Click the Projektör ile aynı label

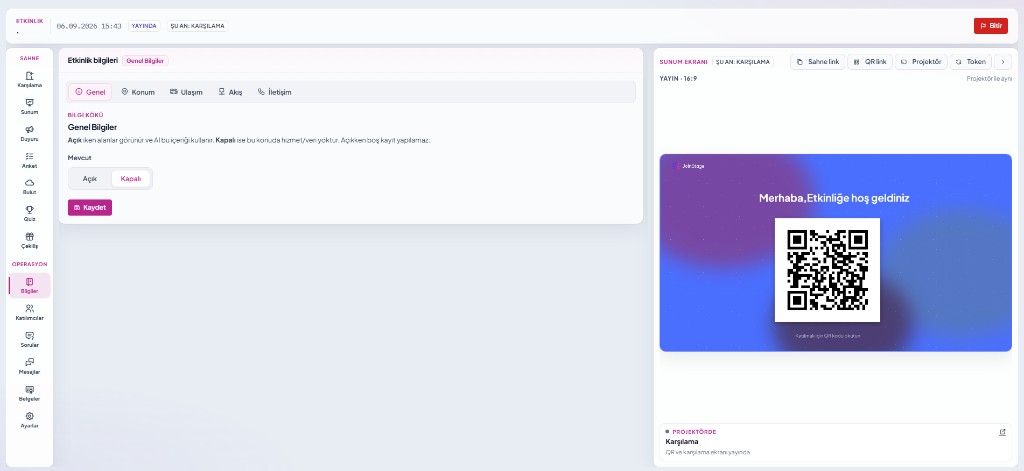989,78
